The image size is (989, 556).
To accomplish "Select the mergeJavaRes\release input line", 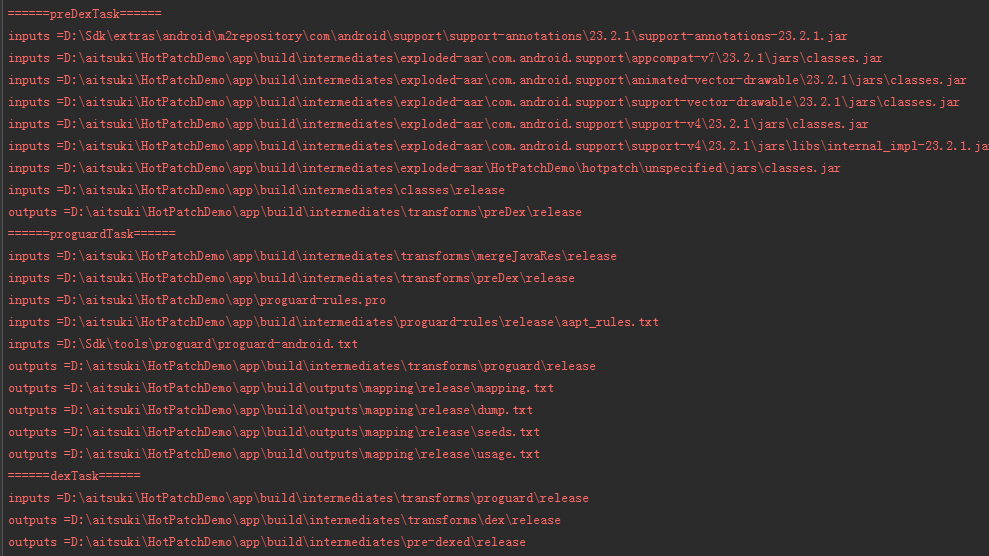I will point(312,256).
